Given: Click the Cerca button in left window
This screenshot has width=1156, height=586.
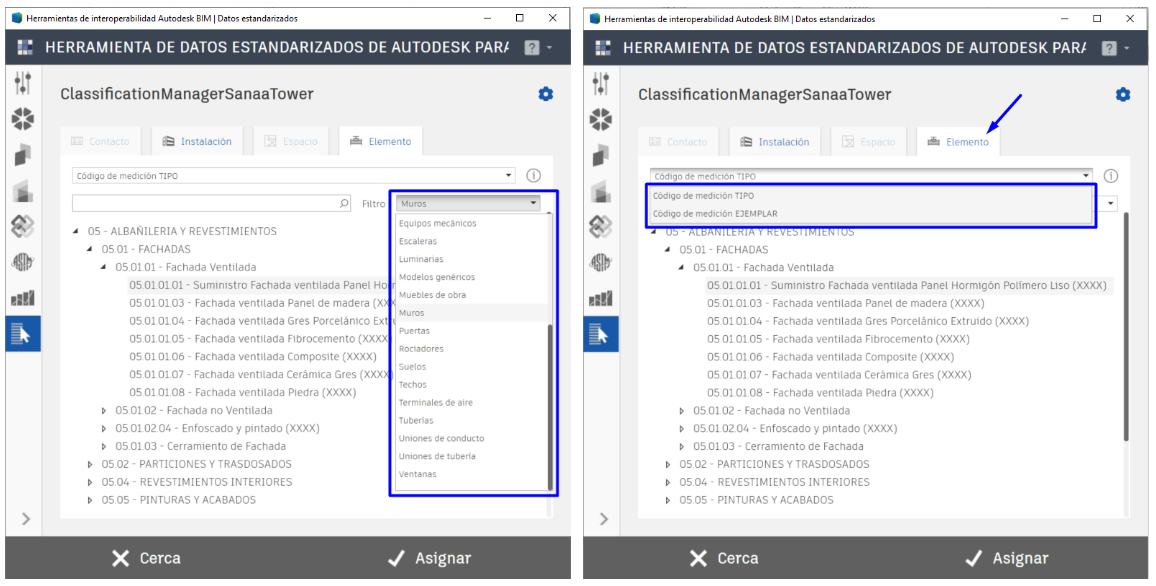Looking at the screenshot, I should 146,558.
